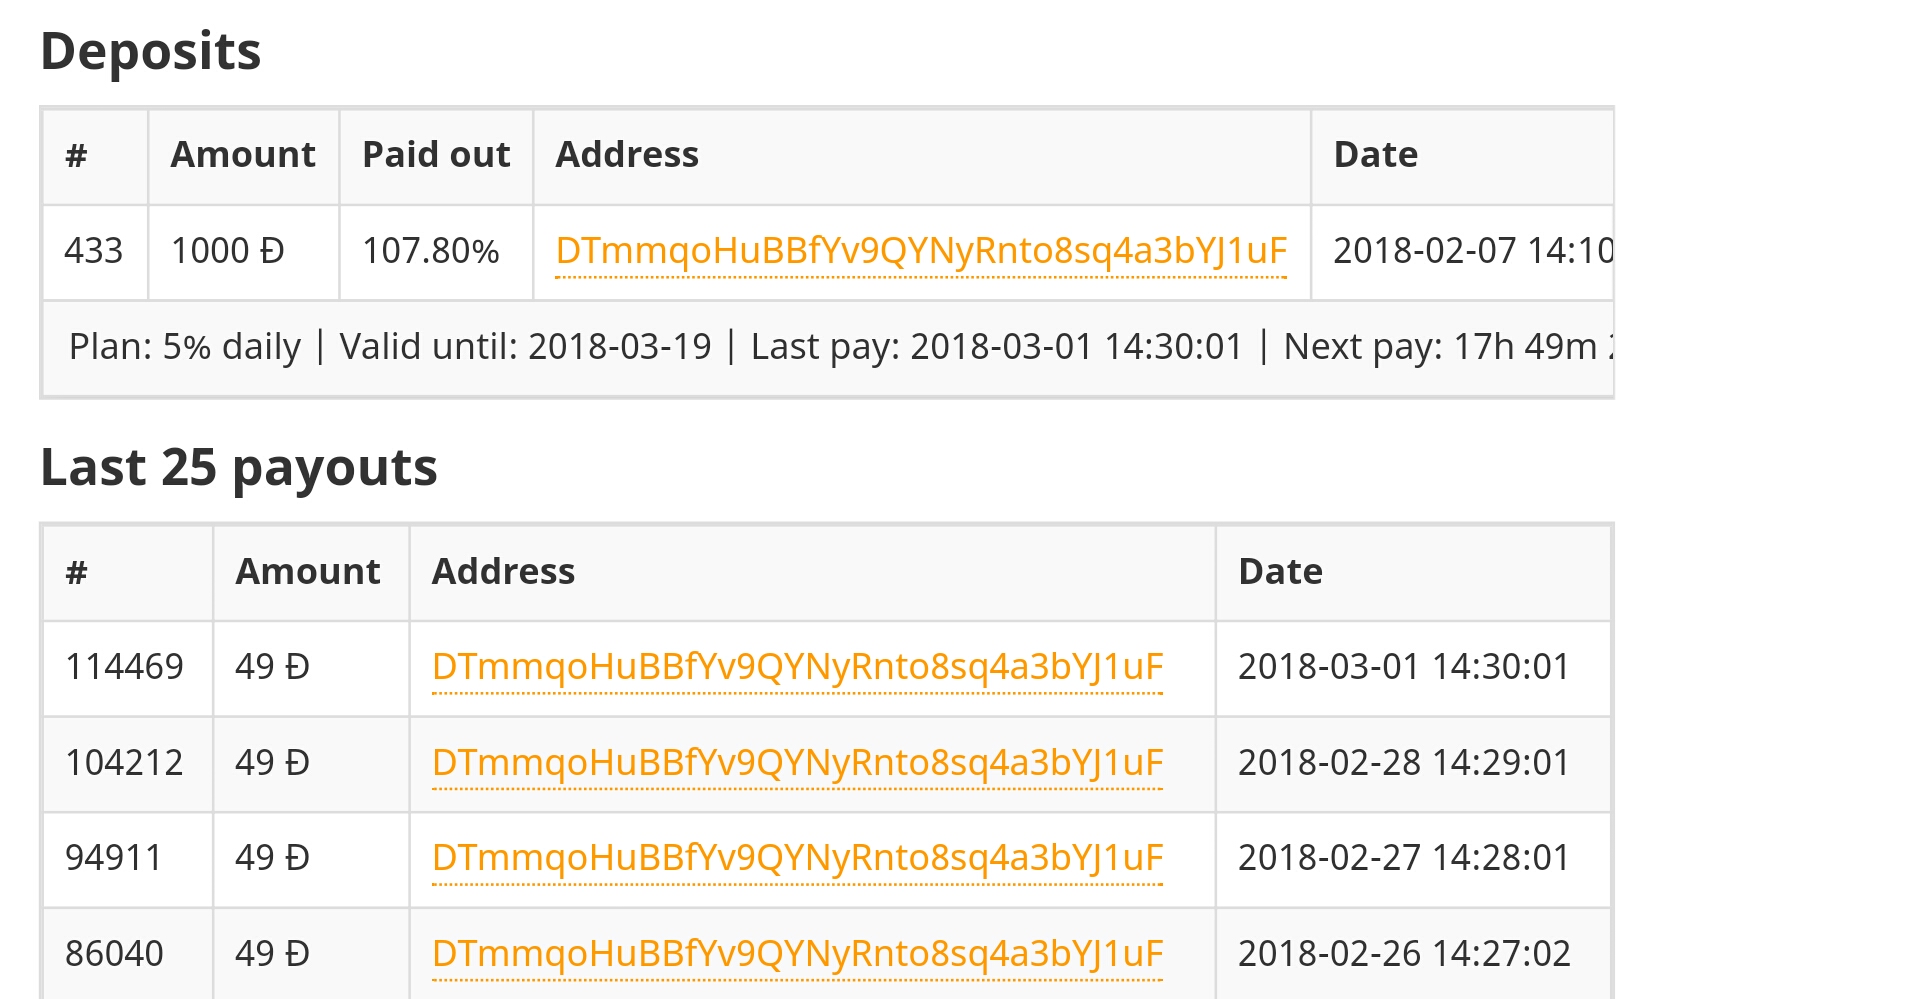Screen dimensions: 1918x999
Task: Select payout ID 114469 cell
Action: coord(127,667)
